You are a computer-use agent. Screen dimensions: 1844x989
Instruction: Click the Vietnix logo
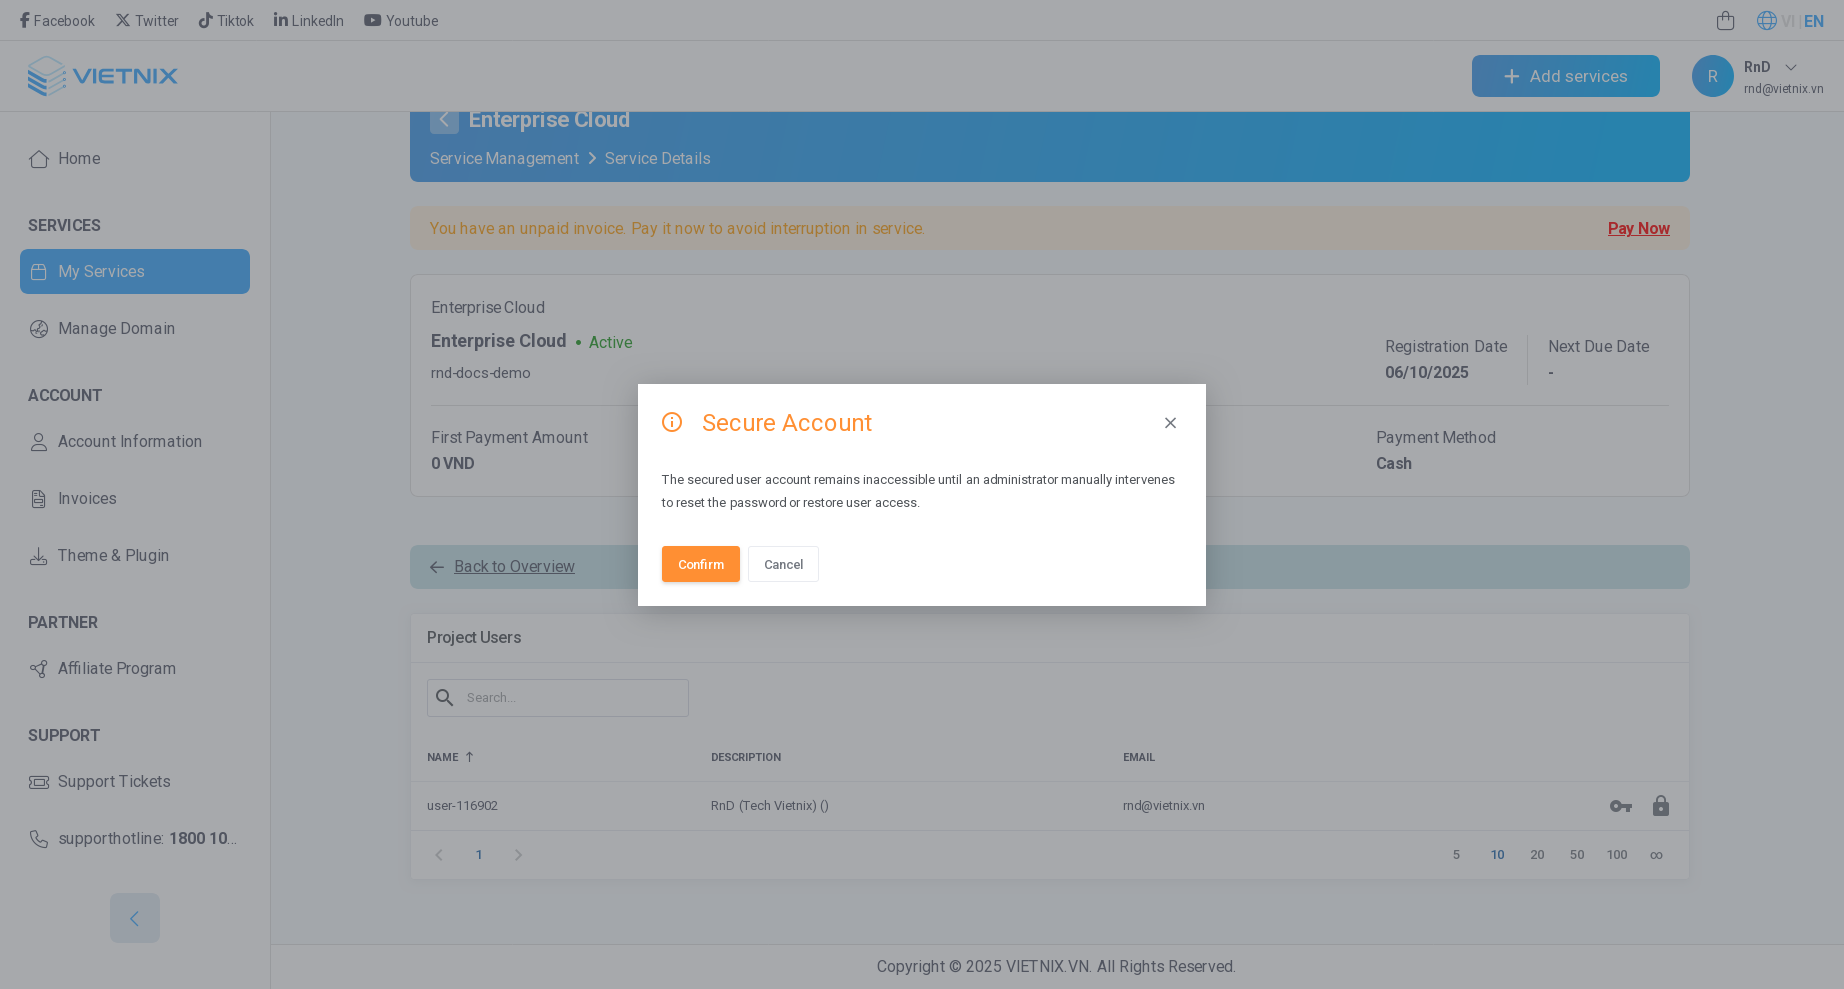102,76
